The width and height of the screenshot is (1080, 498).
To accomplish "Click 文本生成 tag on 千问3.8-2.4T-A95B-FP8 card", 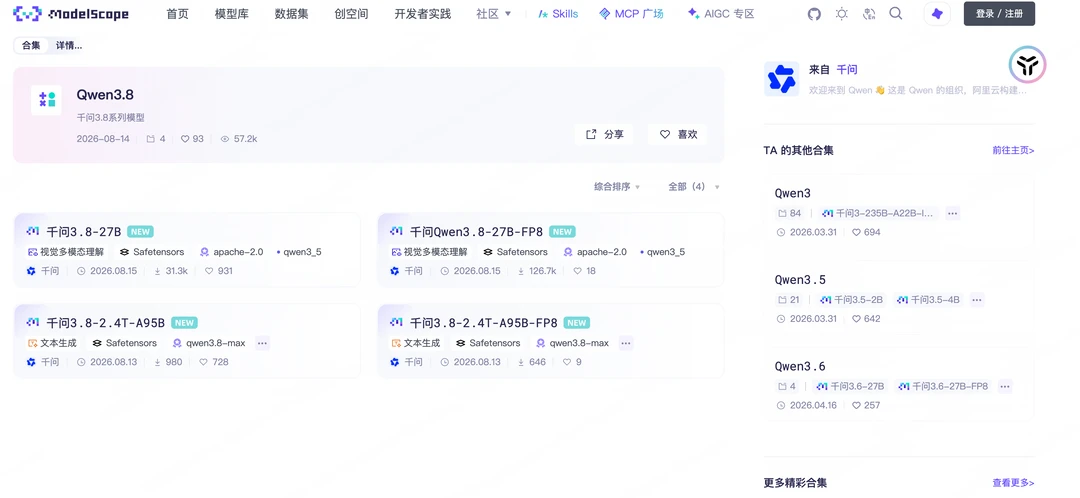I will (416, 343).
